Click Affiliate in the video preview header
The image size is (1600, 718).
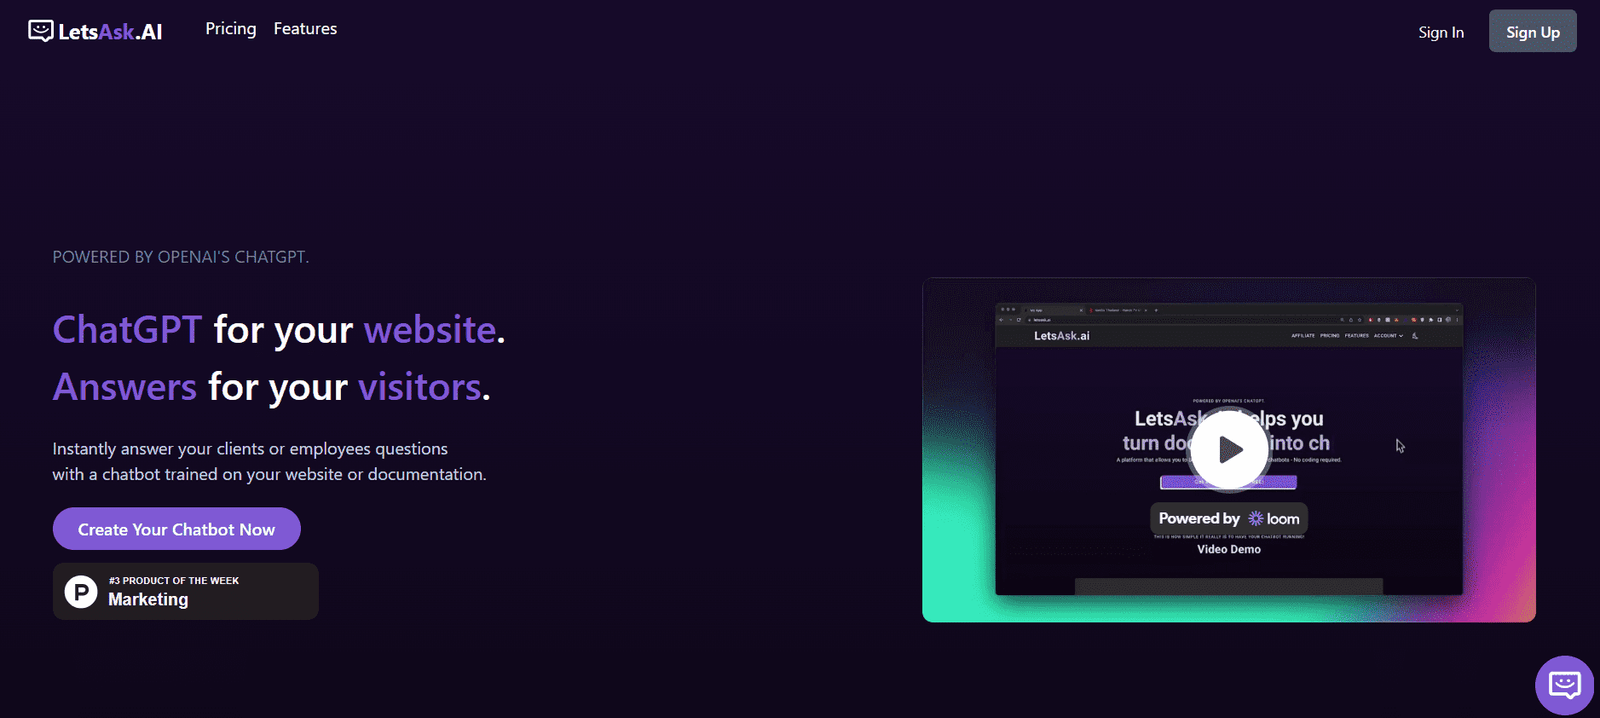1303,336
